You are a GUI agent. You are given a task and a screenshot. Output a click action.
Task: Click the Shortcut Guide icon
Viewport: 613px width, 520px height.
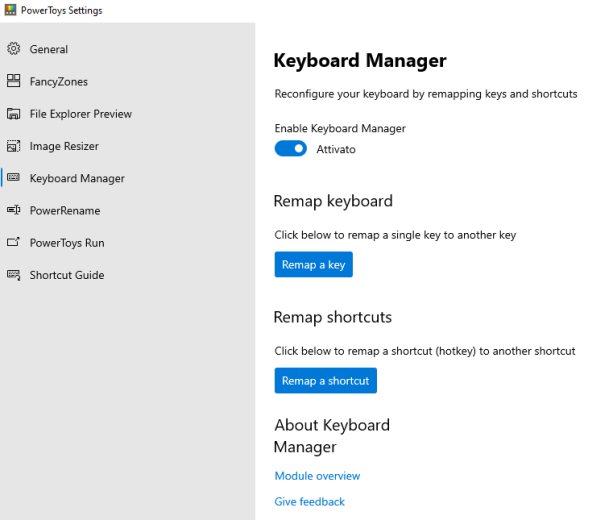pyautogui.click(x=14, y=275)
